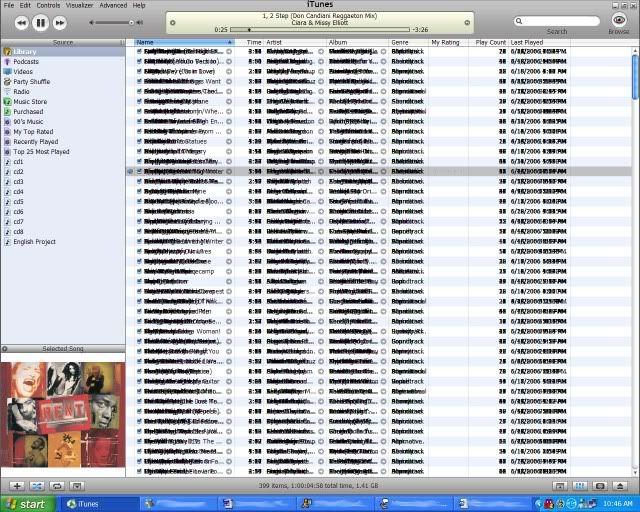Sort by the Genre column header
This screenshot has width=640, height=512.
[x=409, y=42]
